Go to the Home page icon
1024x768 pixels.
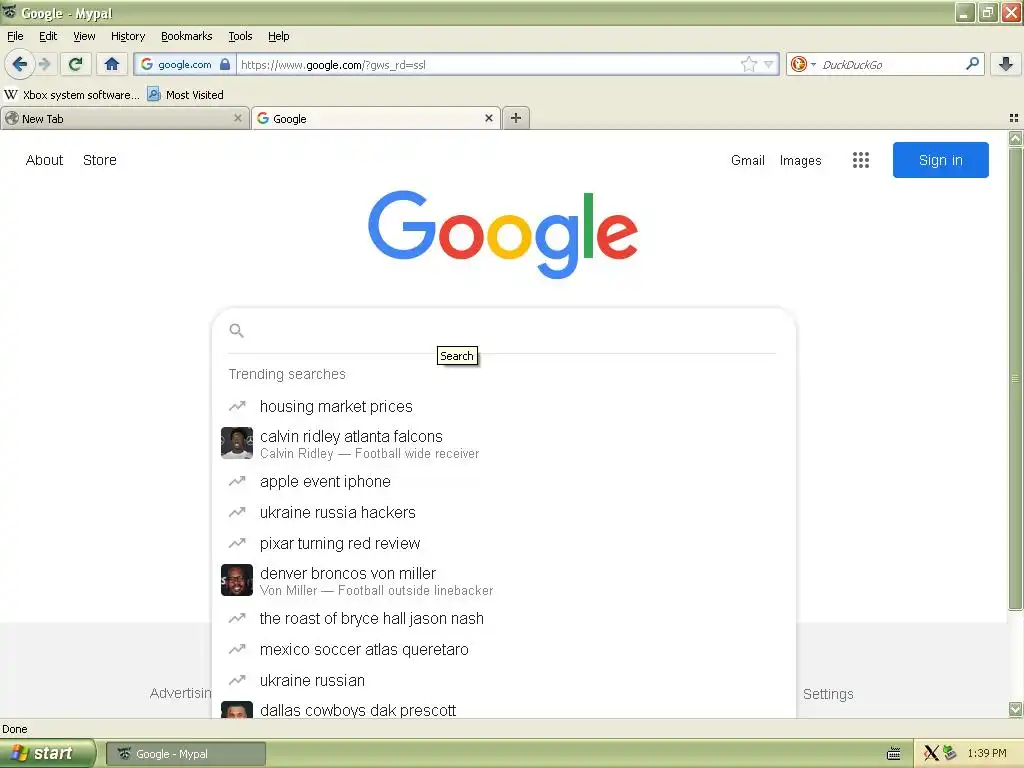coord(112,64)
